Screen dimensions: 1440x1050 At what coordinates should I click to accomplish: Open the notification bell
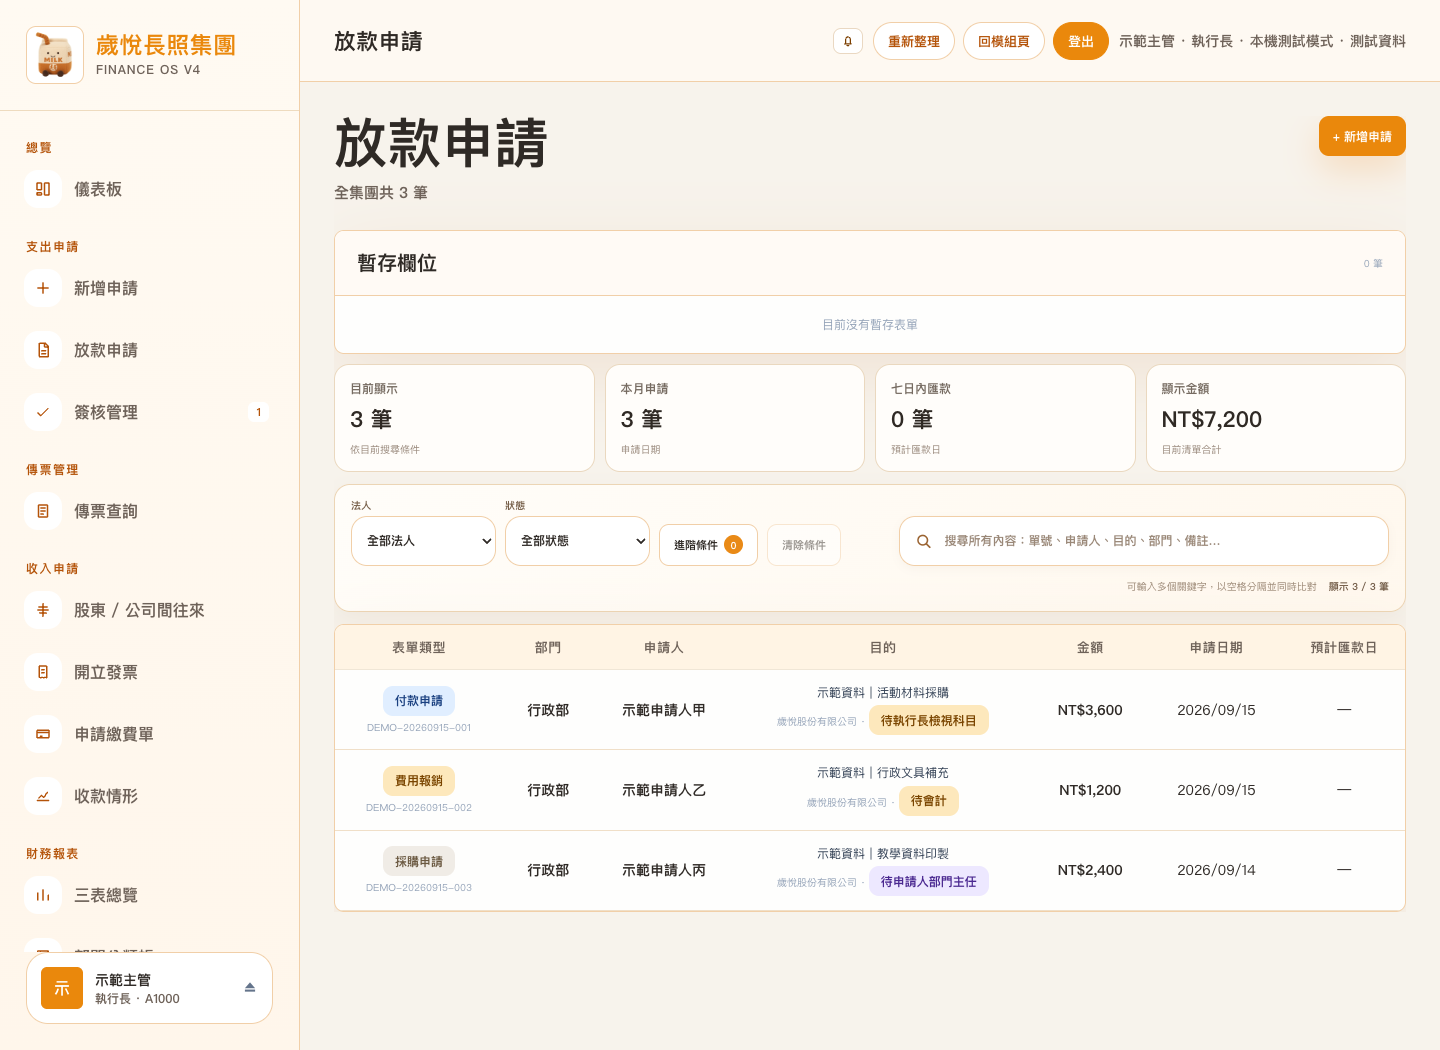848,41
